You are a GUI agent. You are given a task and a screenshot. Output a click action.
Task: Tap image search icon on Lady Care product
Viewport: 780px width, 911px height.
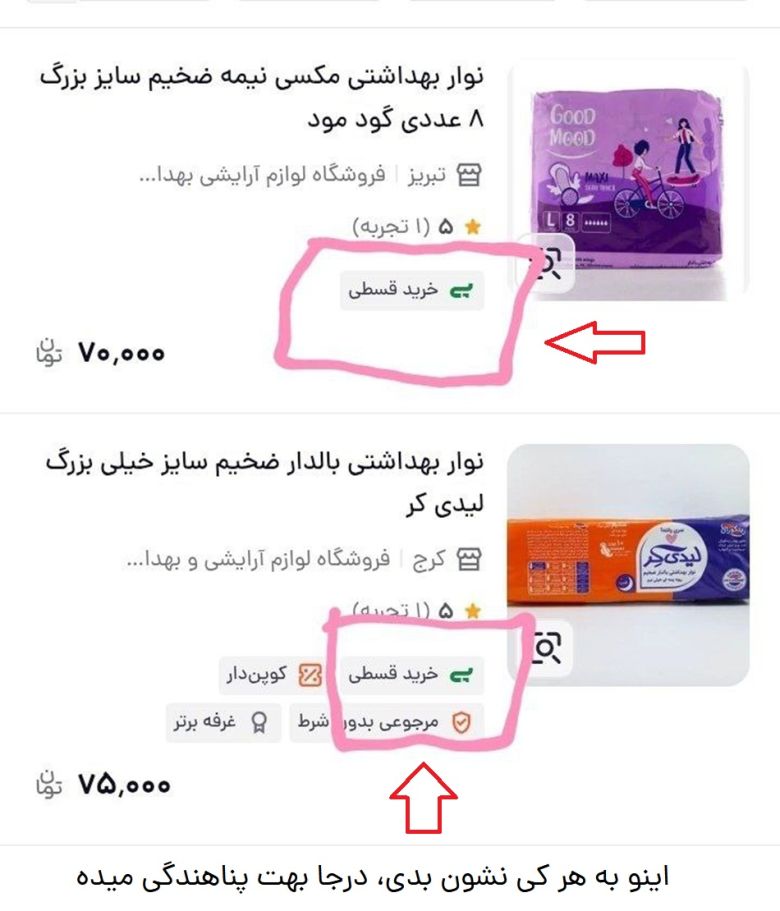tap(545, 648)
